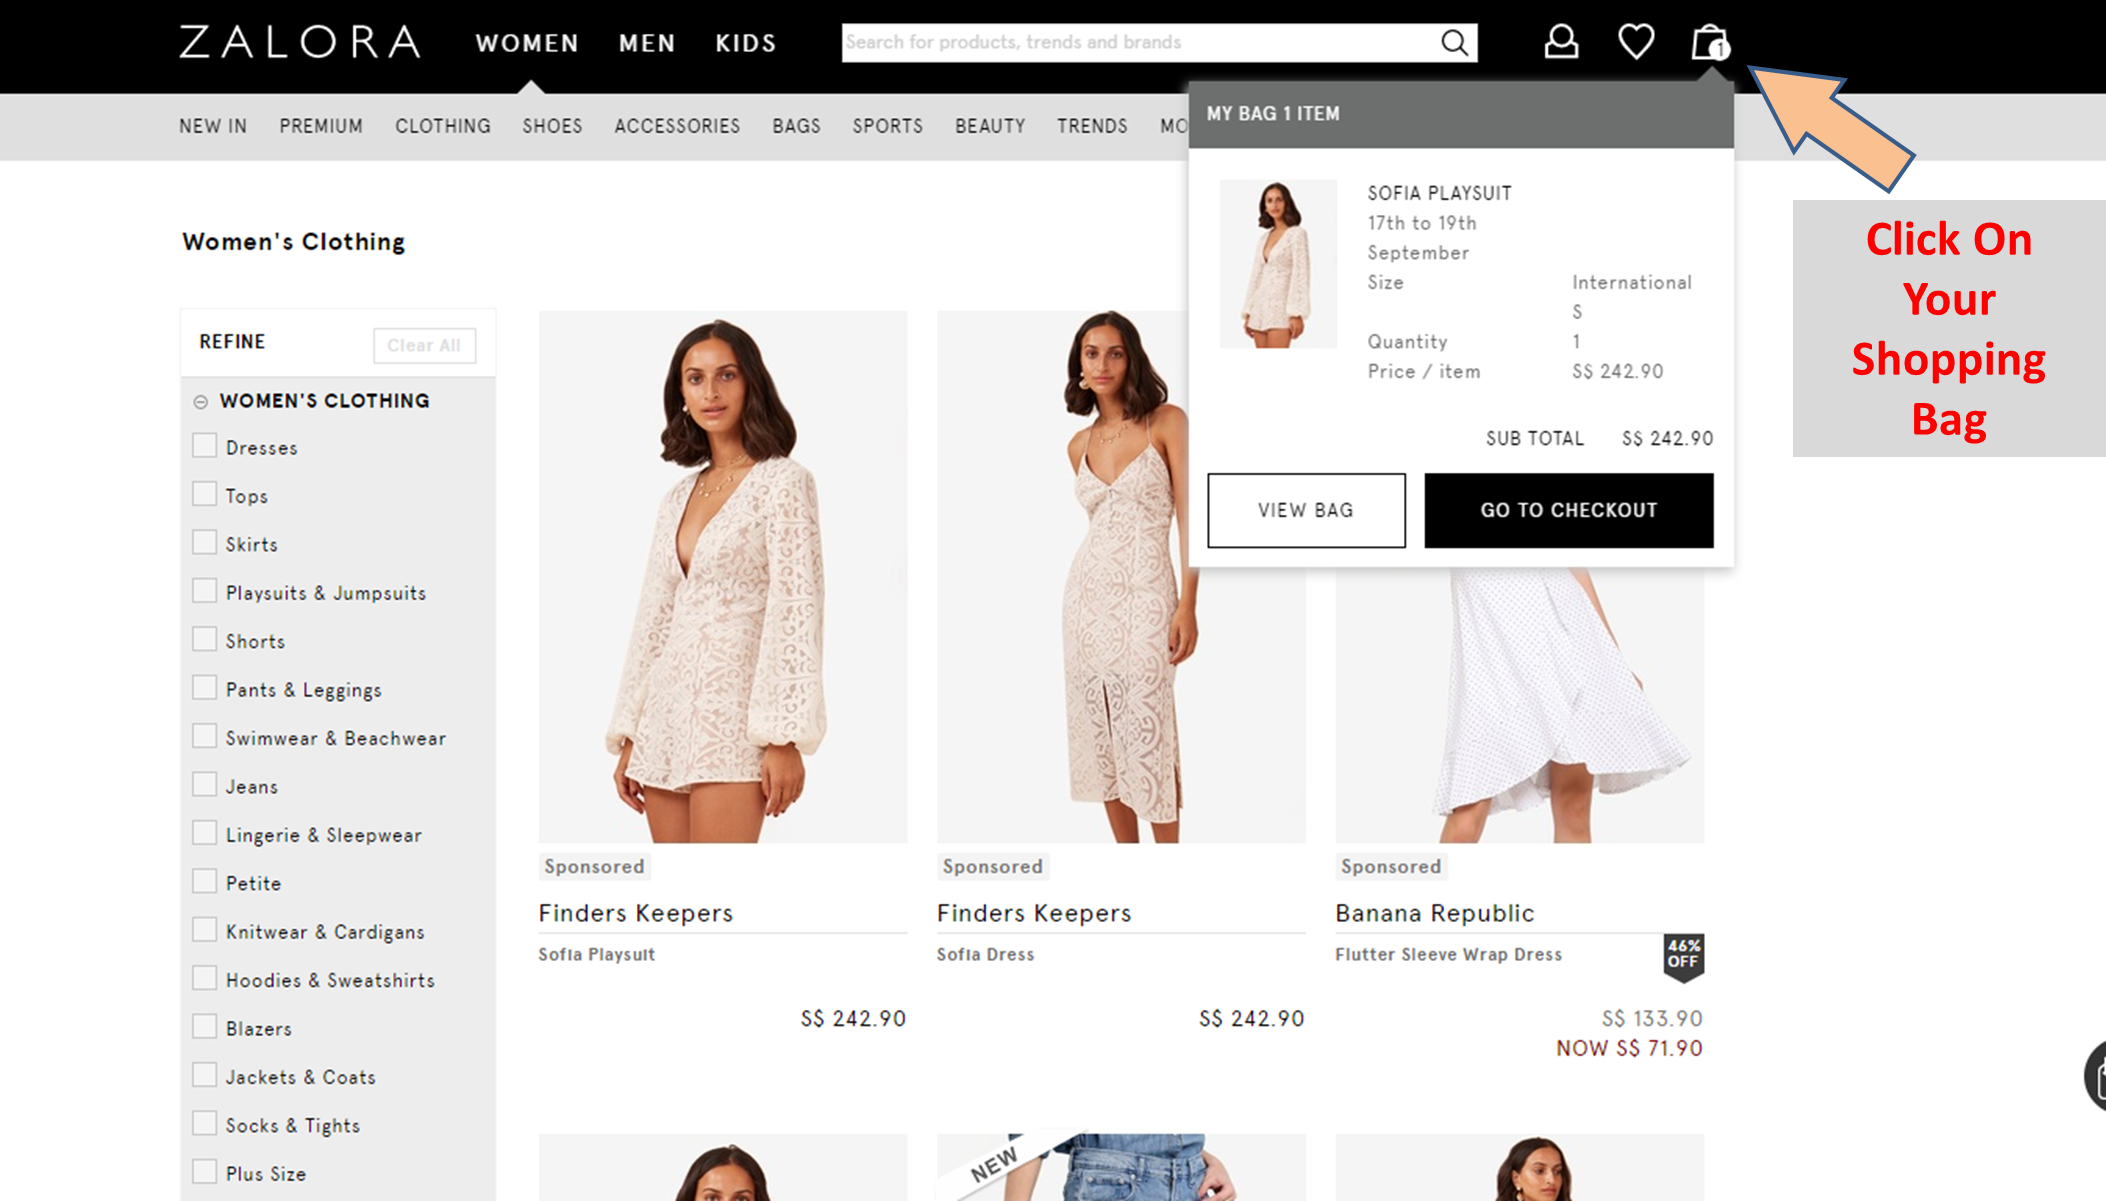Enable Jackets & Coats filter
Image resolution: width=2106 pixels, height=1201 pixels.
coord(204,1076)
